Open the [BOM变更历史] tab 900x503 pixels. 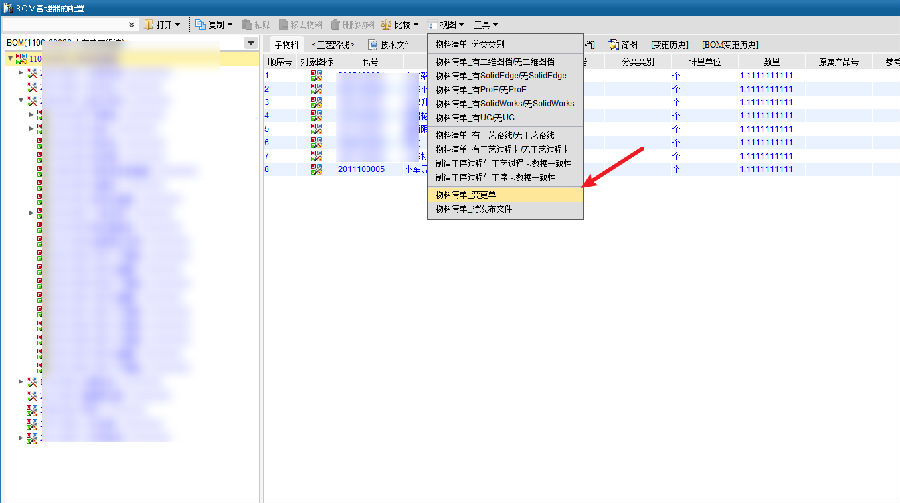[x=730, y=44]
